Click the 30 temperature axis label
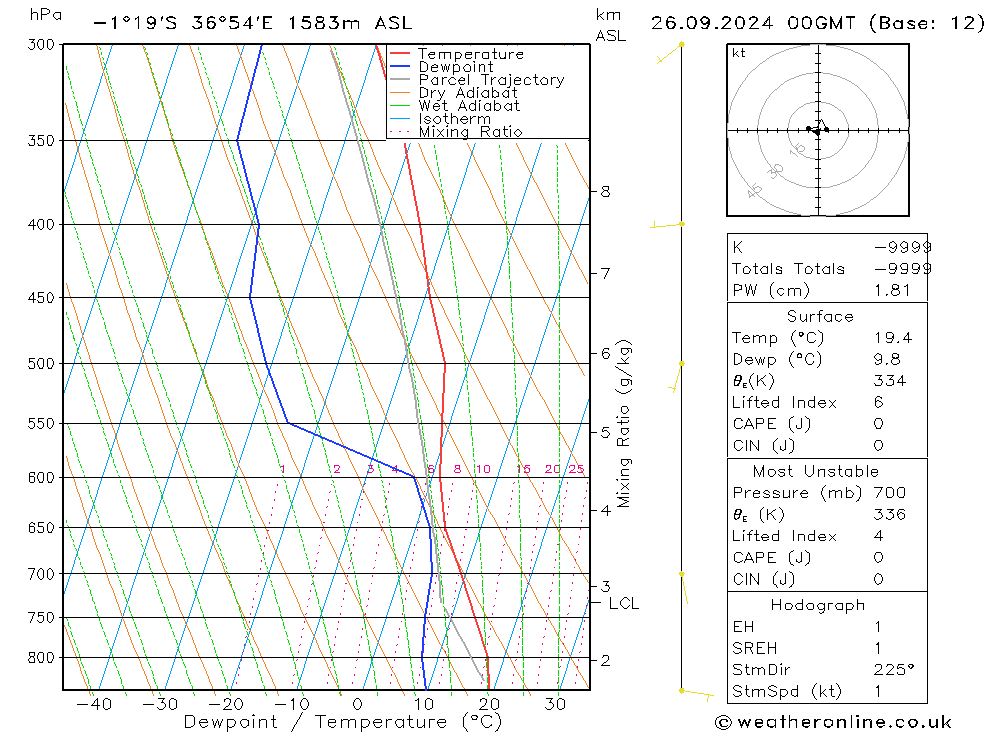This screenshot has height=733, width=1000. point(555,704)
